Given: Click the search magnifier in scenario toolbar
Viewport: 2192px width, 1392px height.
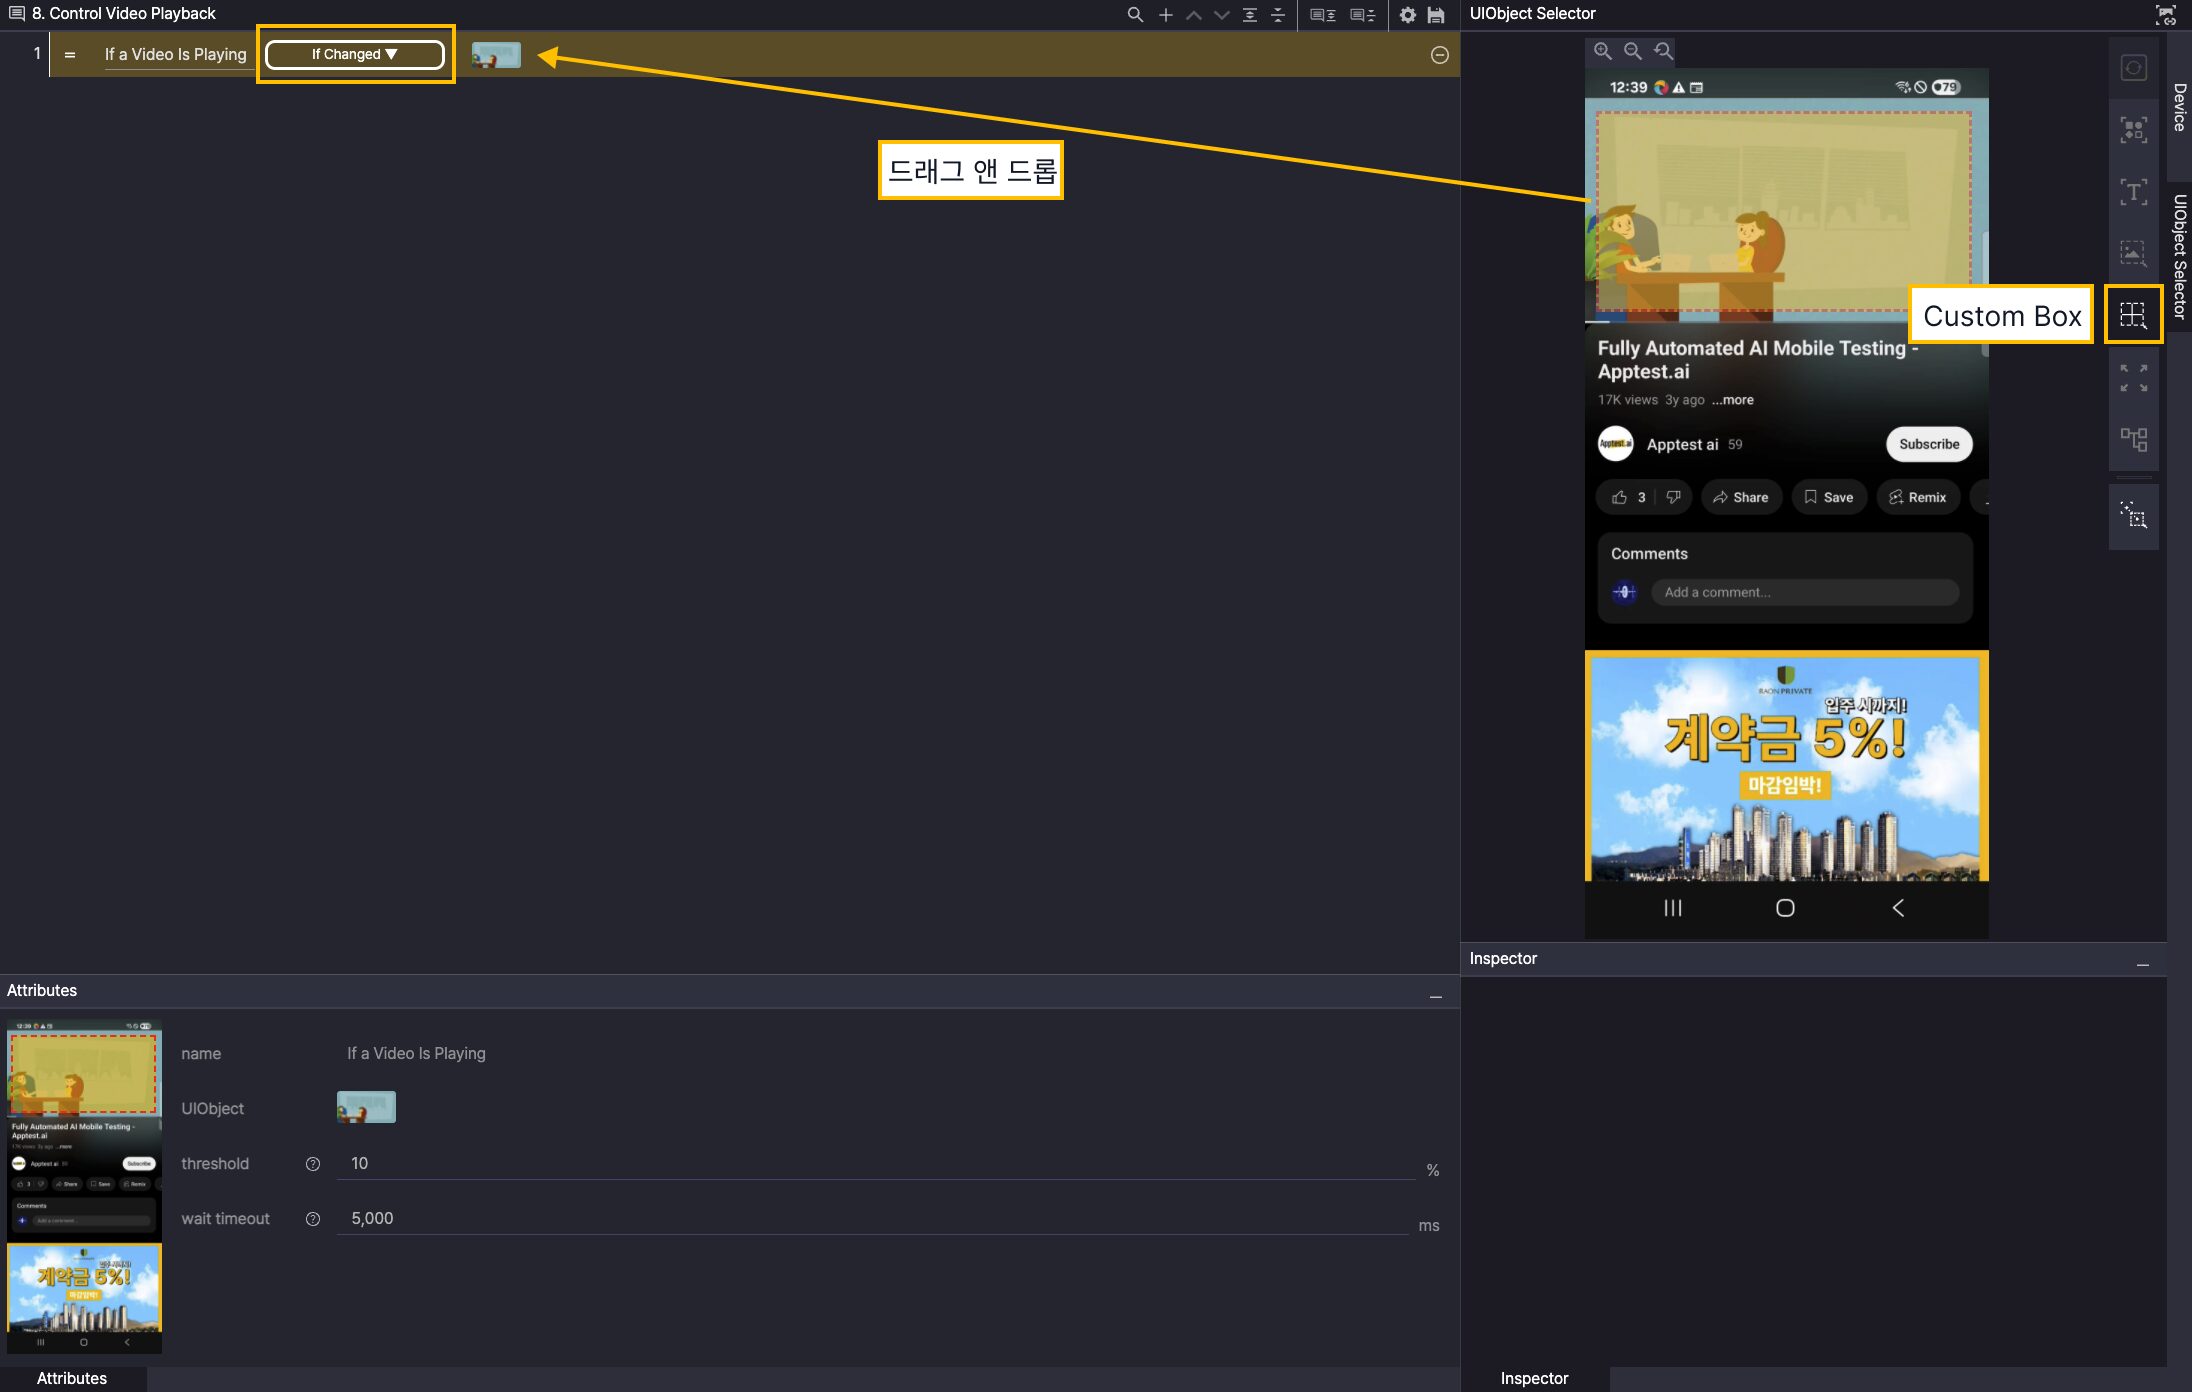Looking at the screenshot, I should pyautogui.click(x=1134, y=15).
